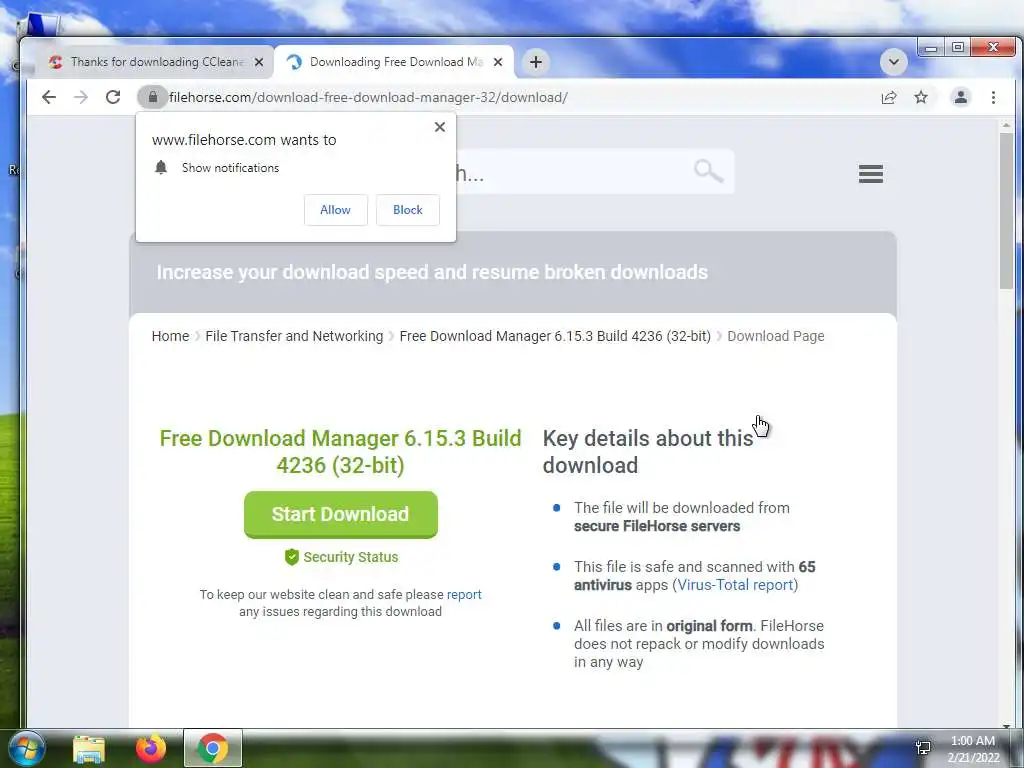This screenshot has height=768, width=1024.
Task: Open a new tab with plus button
Action: 536,62
